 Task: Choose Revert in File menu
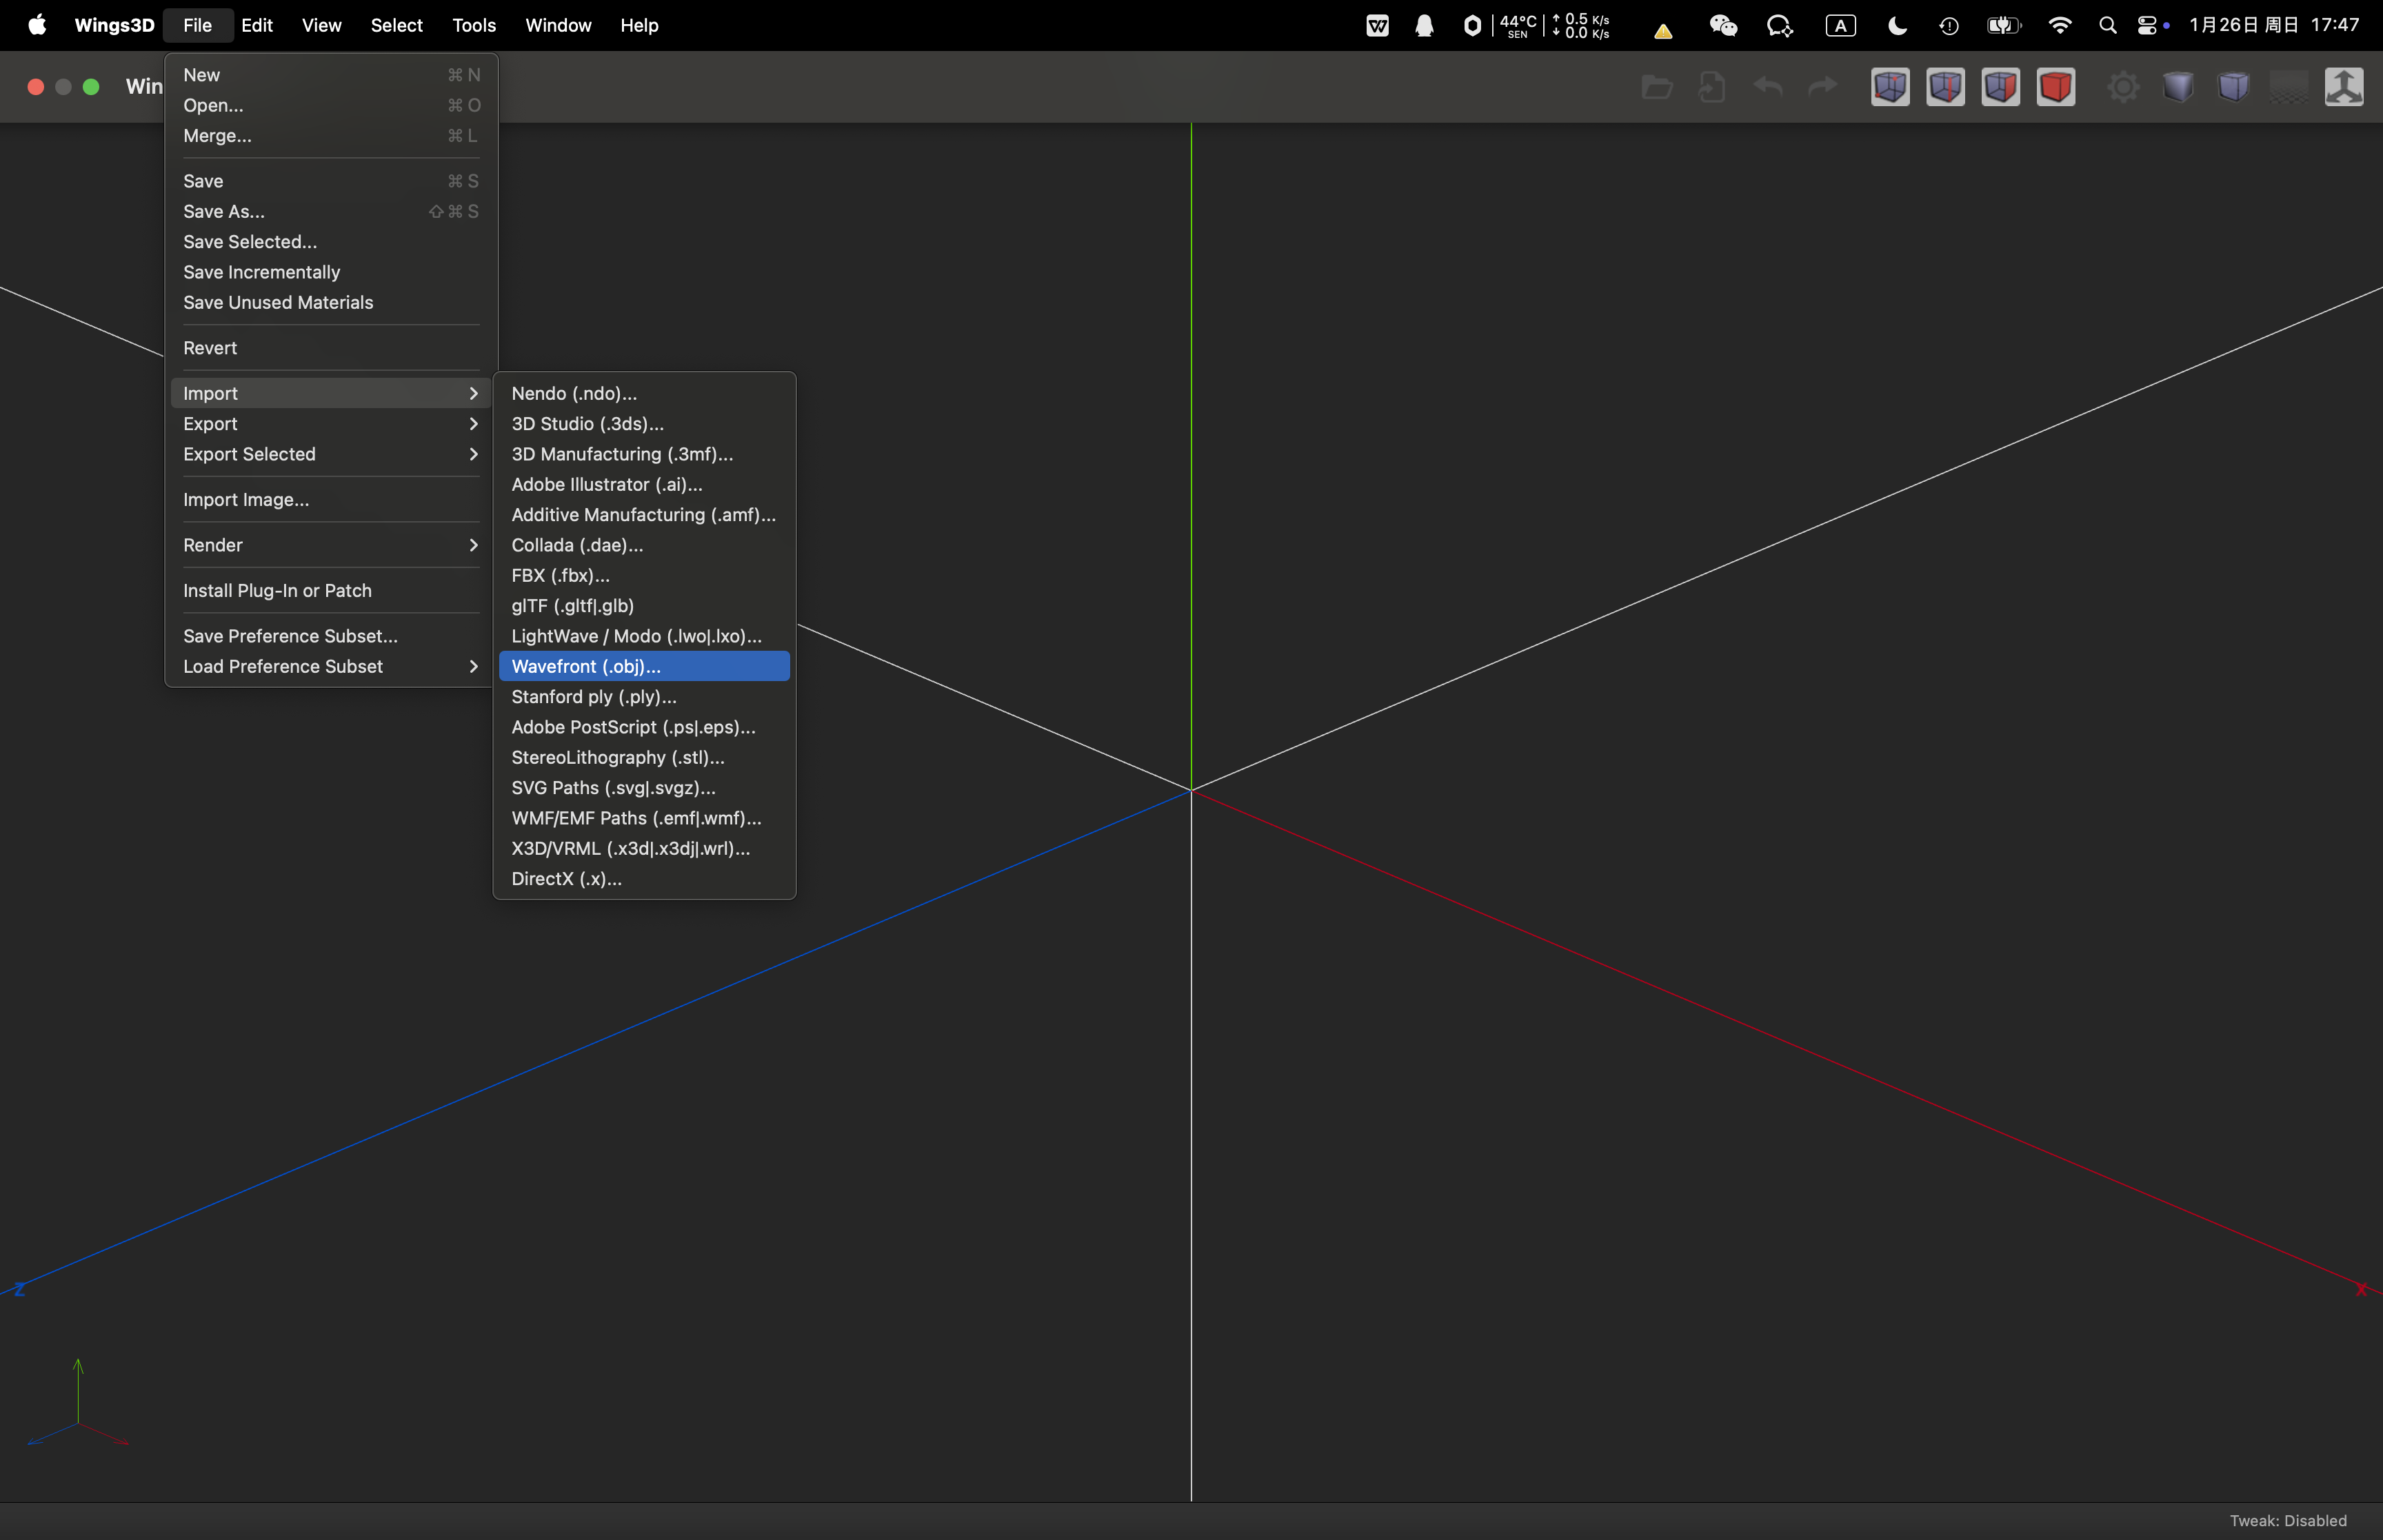click(x=331, y=348)
